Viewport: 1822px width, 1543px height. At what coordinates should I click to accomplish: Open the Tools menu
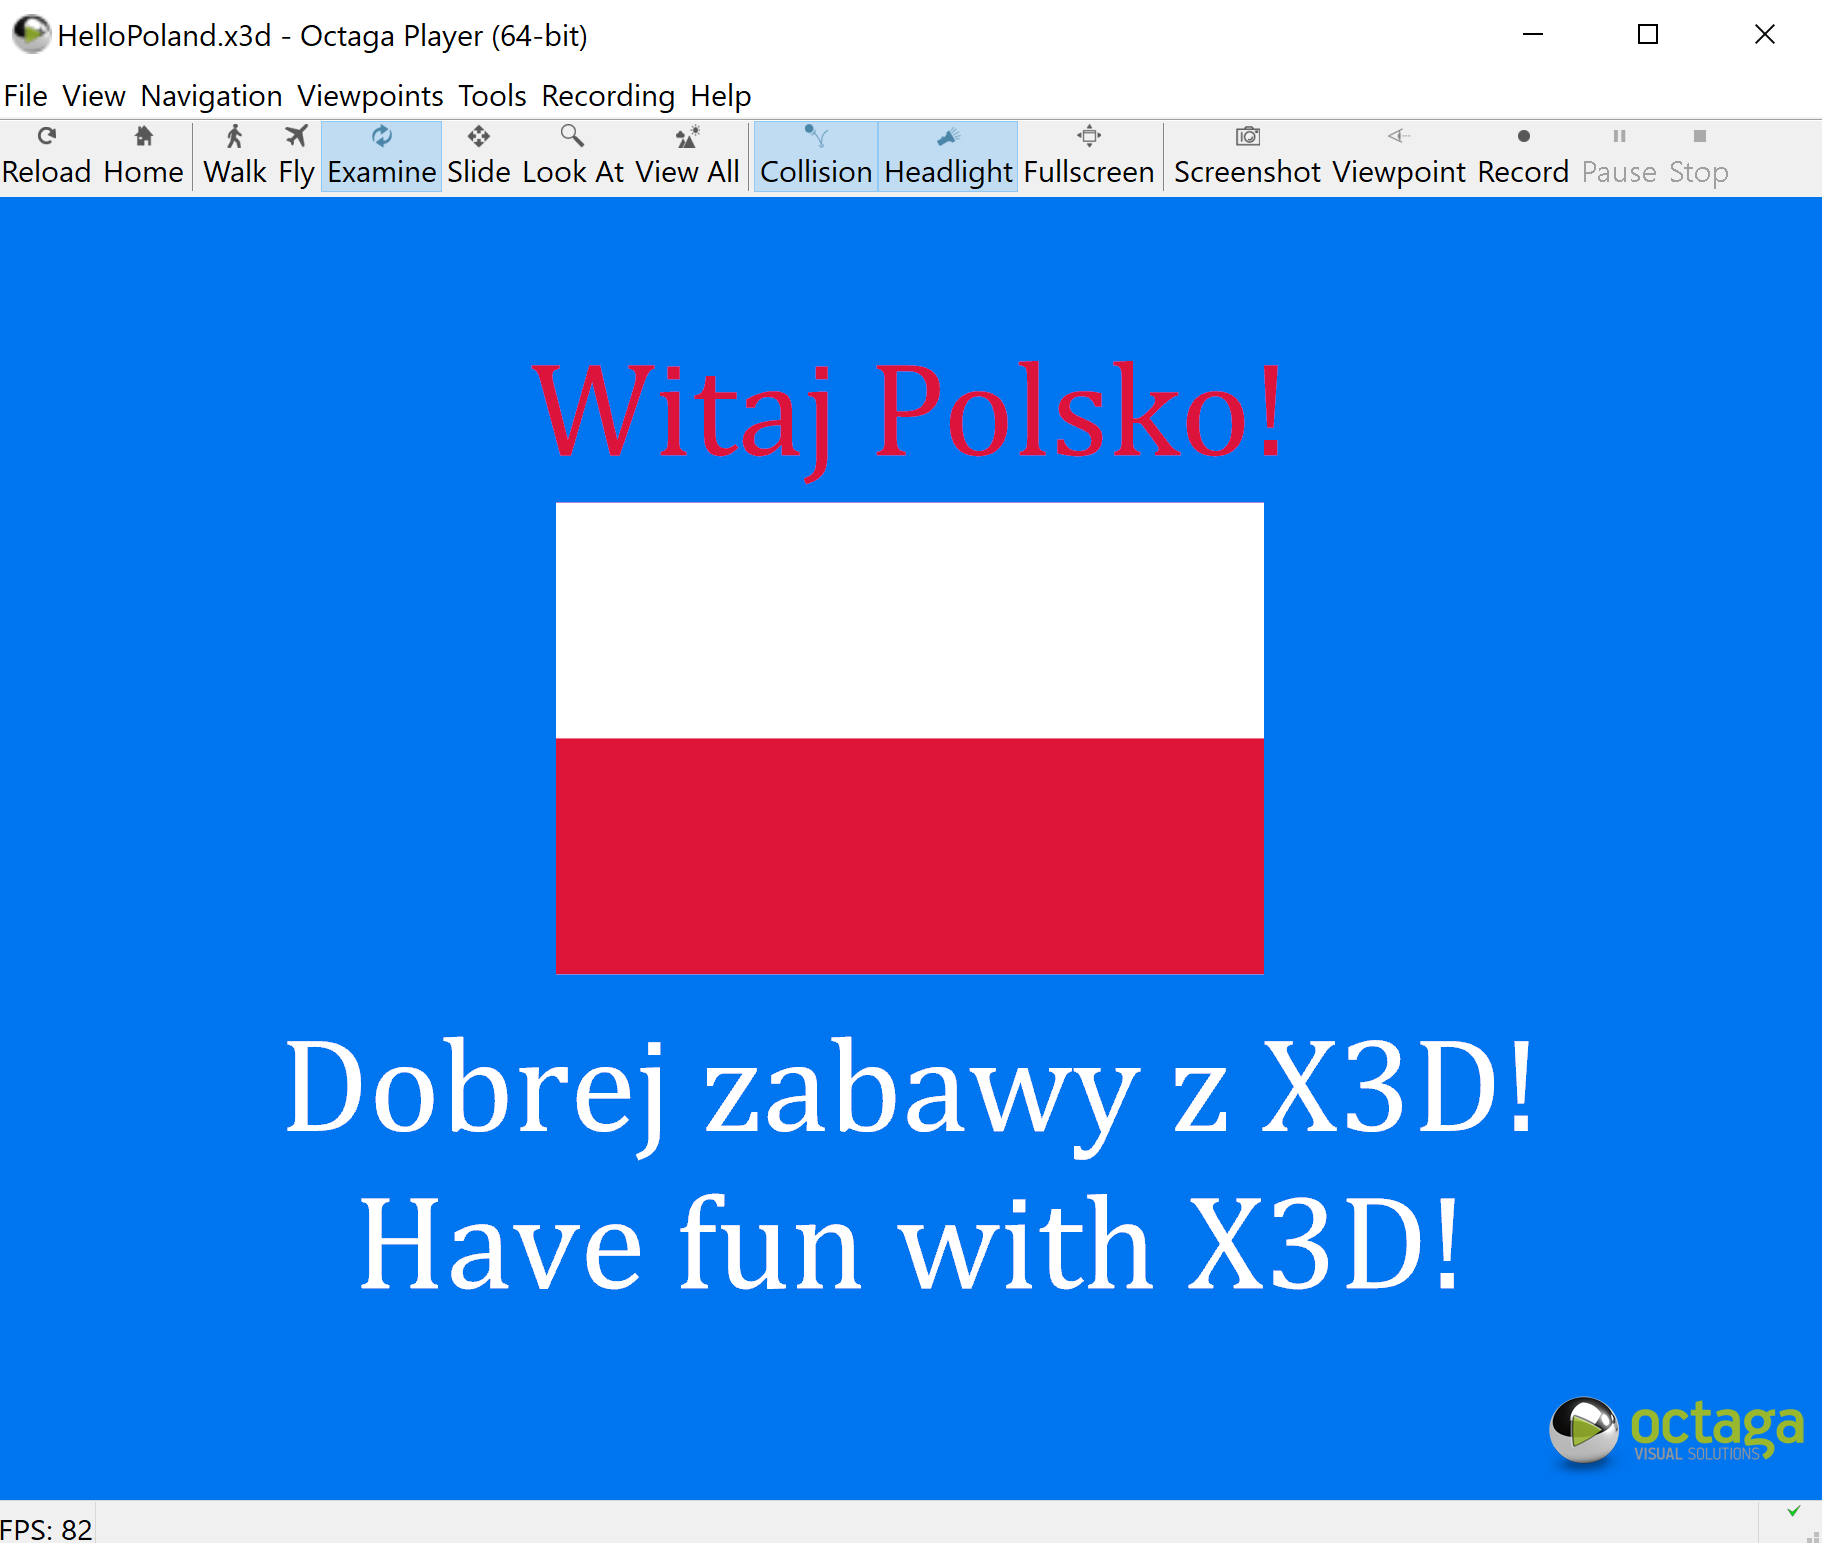click(492, 96)
